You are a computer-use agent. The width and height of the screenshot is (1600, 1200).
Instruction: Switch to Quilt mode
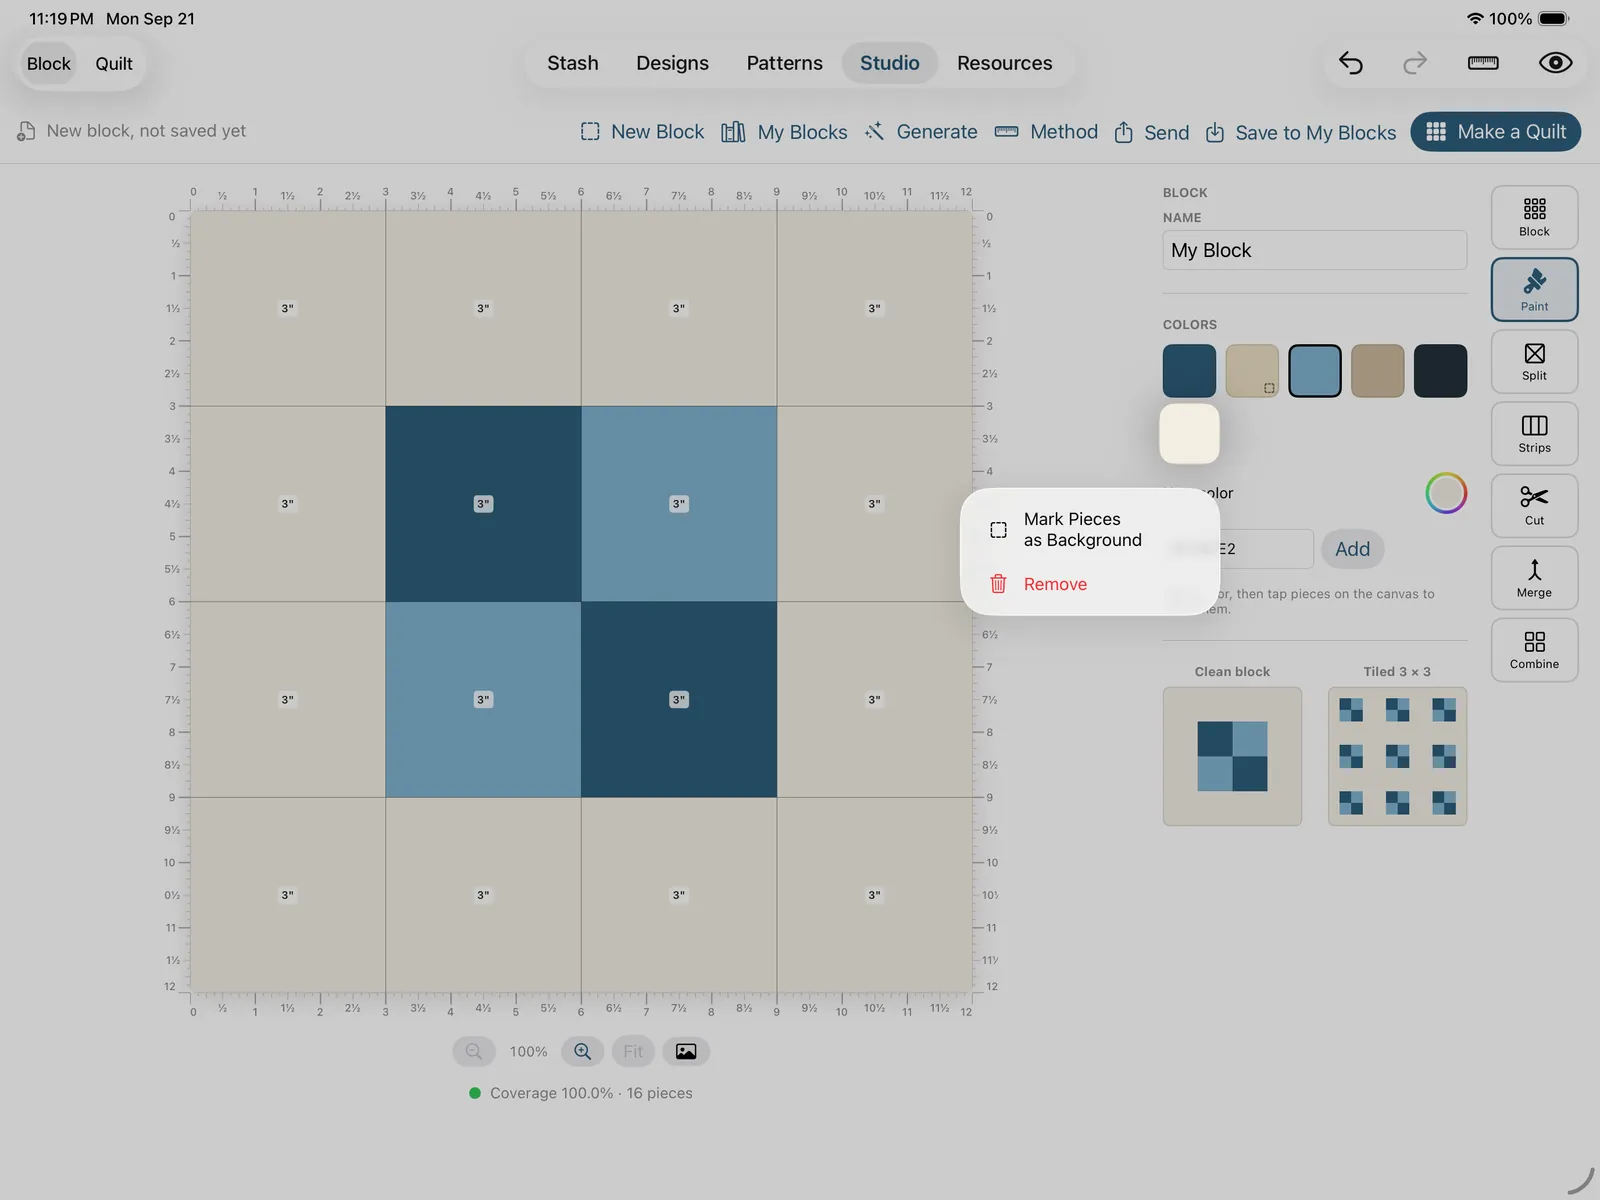coord(114,64)
